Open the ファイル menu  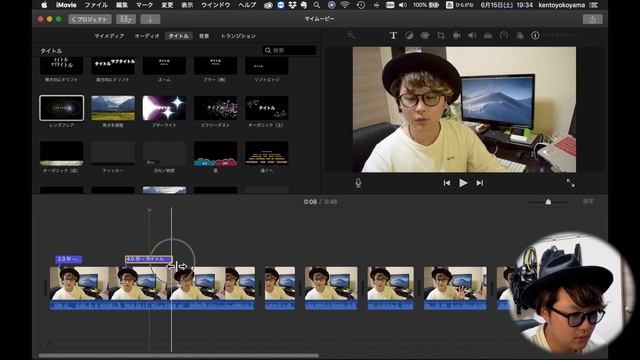[96, 5]
